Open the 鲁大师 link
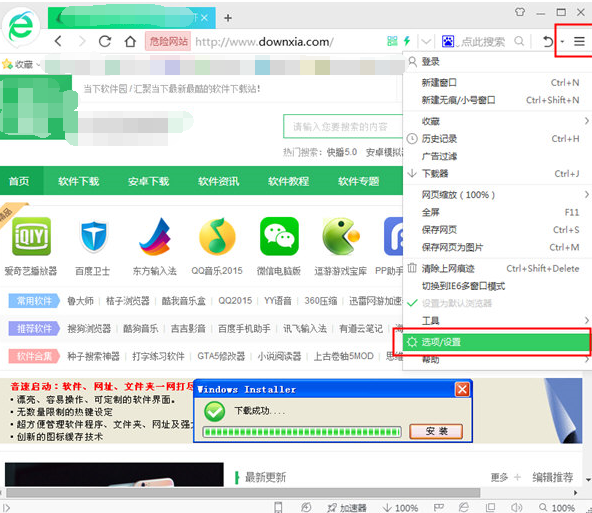This screenshot has width=592, height=513. click(80, 301)
